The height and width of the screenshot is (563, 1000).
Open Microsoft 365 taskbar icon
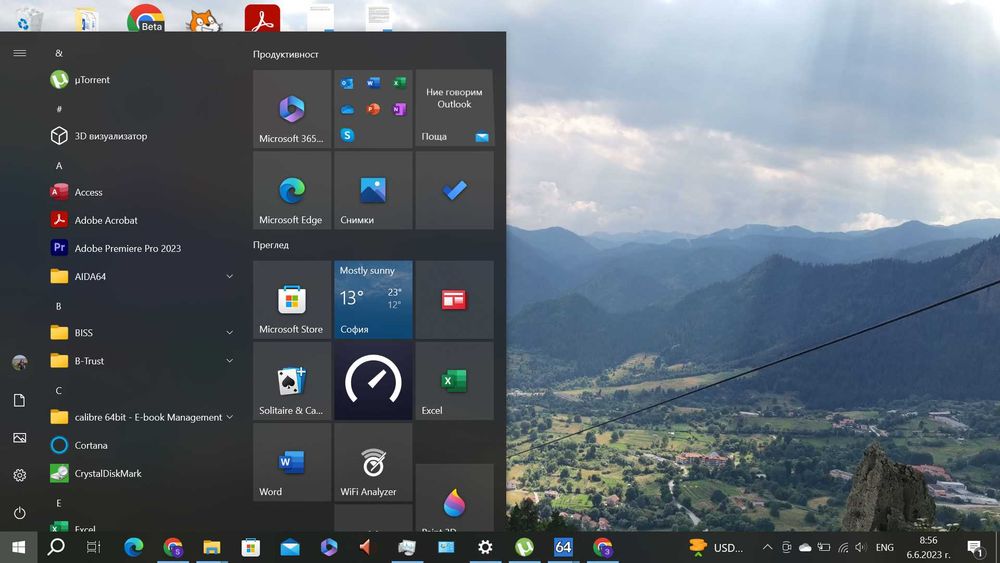point(329,547)
